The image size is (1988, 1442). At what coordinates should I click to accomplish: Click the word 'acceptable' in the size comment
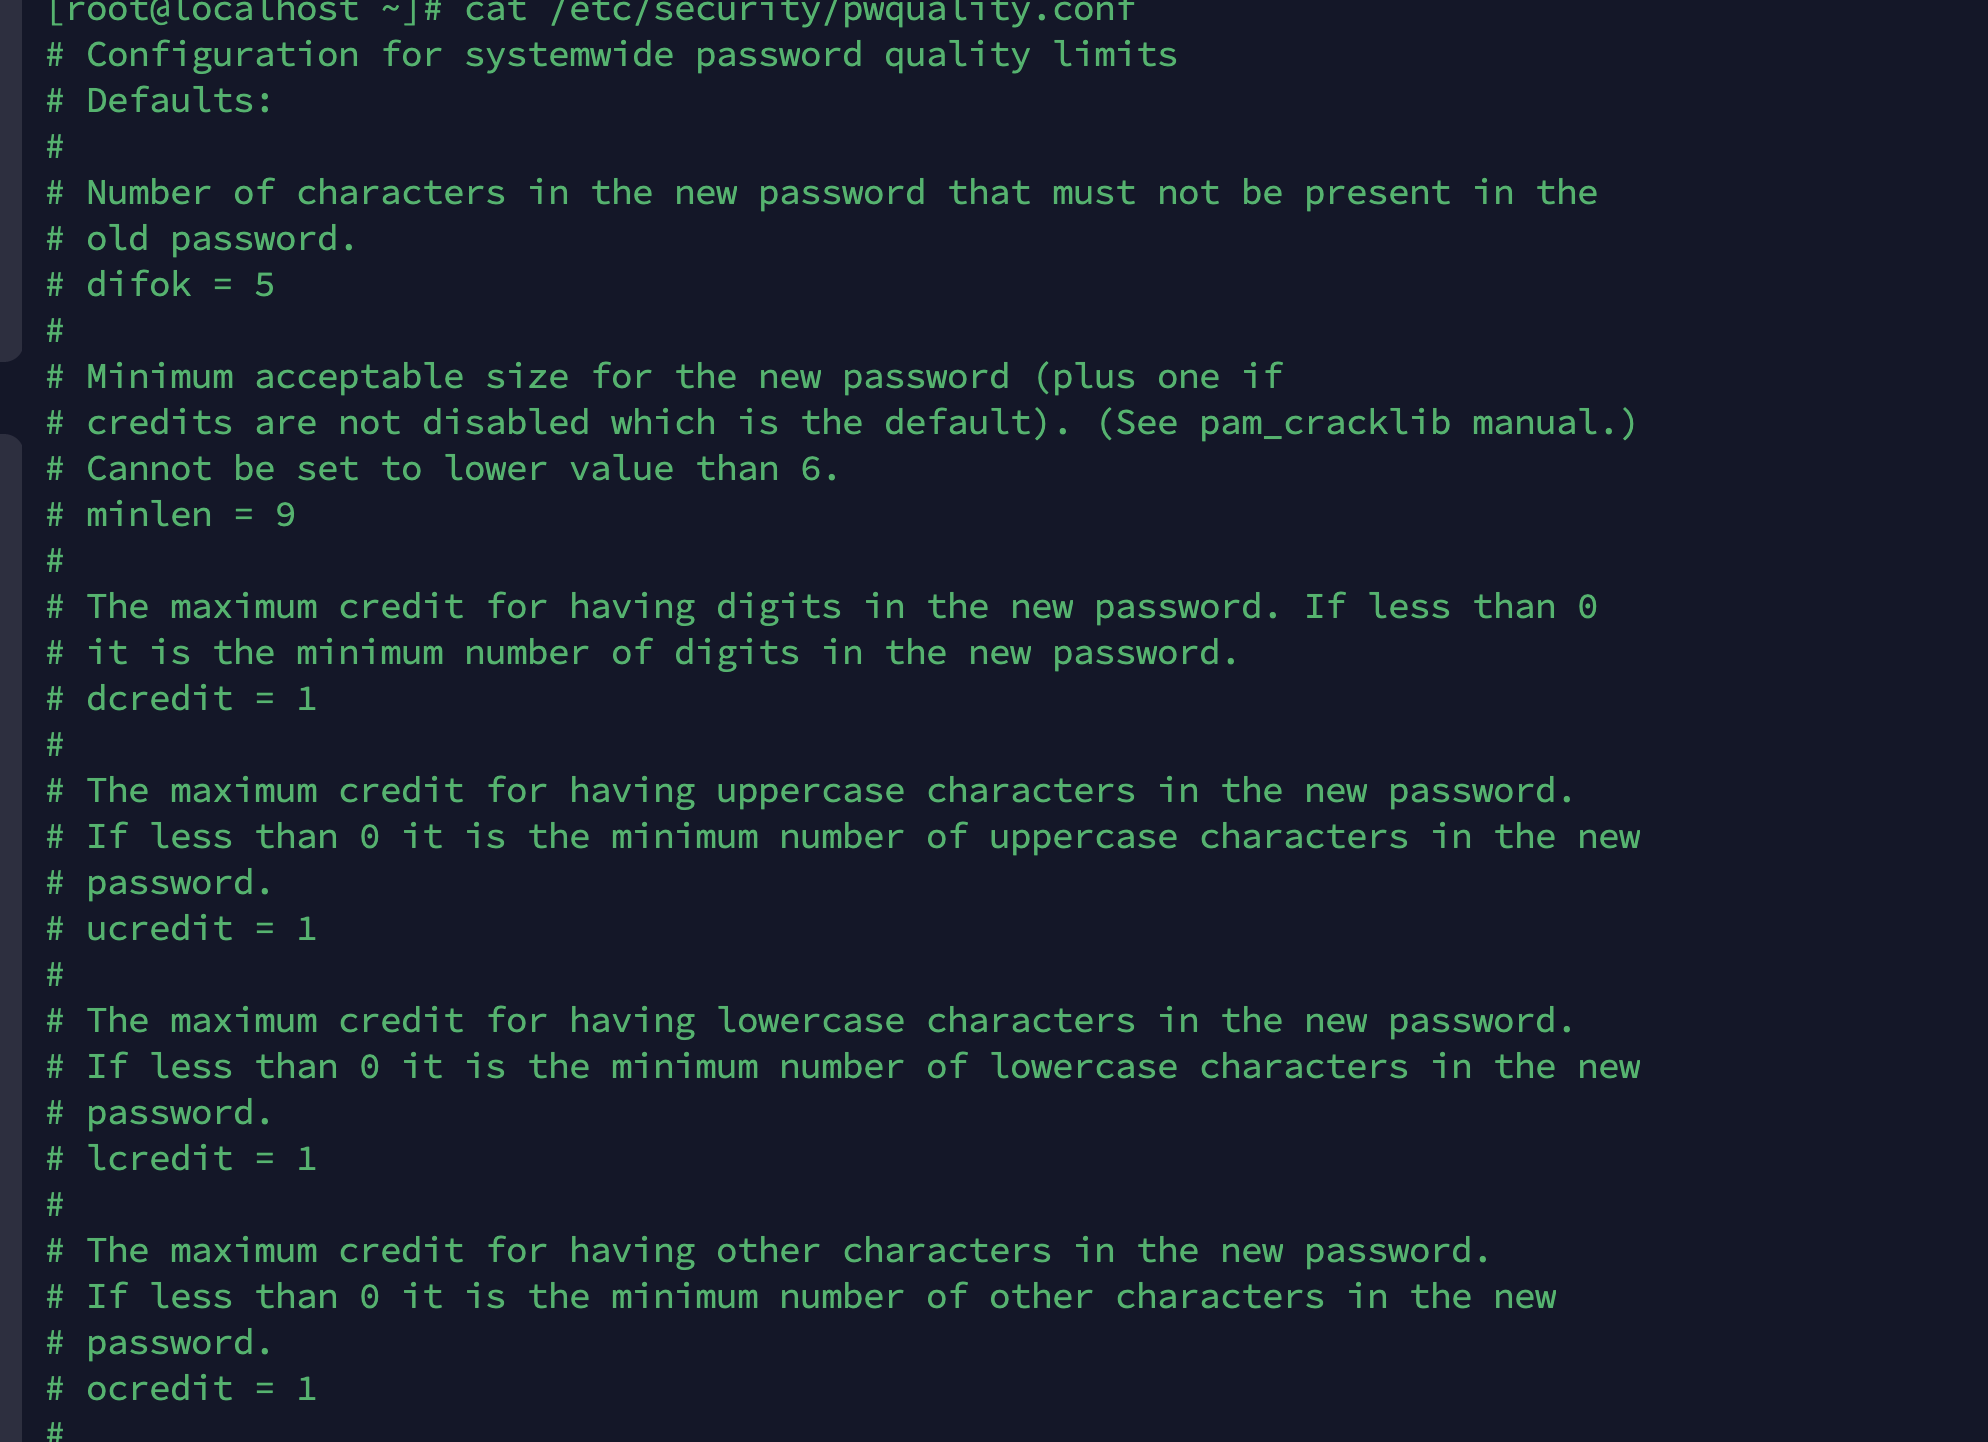click(359, 377)
